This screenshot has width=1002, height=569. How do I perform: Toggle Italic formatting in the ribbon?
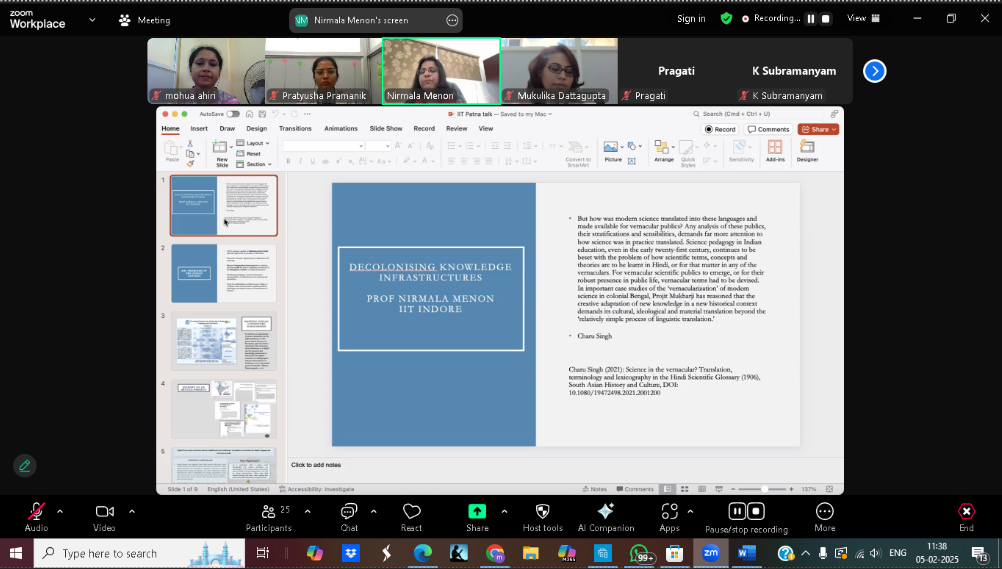(x=300, y=161)
